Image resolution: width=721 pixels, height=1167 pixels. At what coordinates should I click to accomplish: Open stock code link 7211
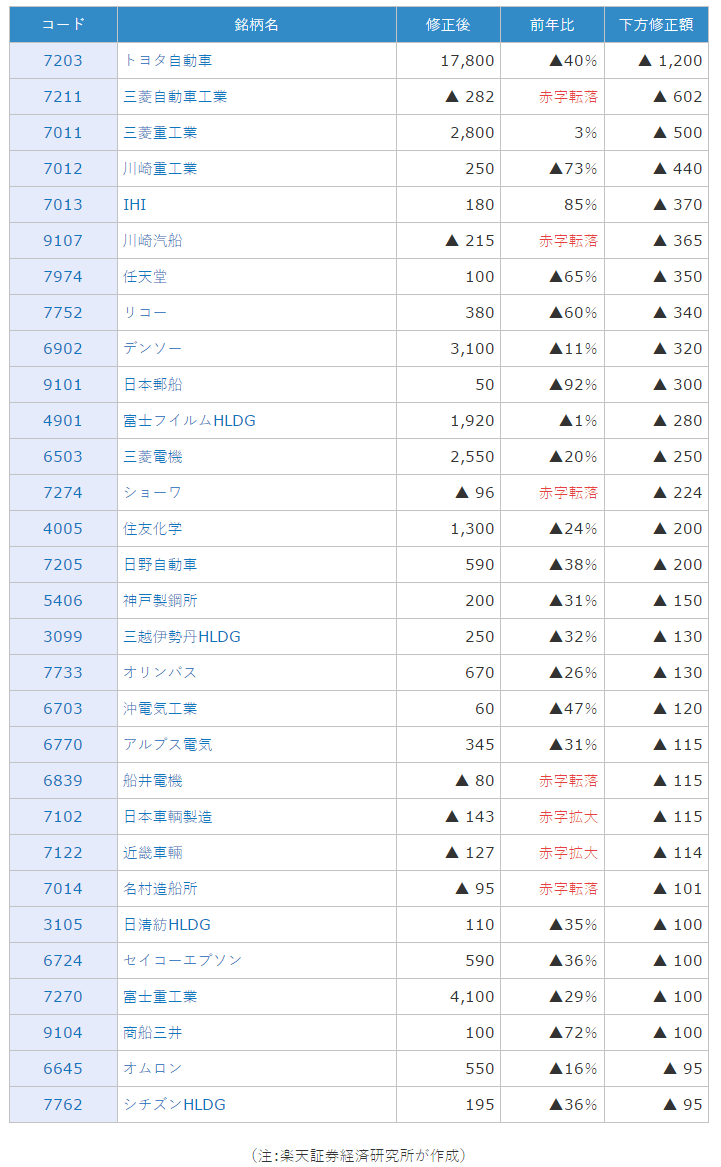(x=63, y=97)
